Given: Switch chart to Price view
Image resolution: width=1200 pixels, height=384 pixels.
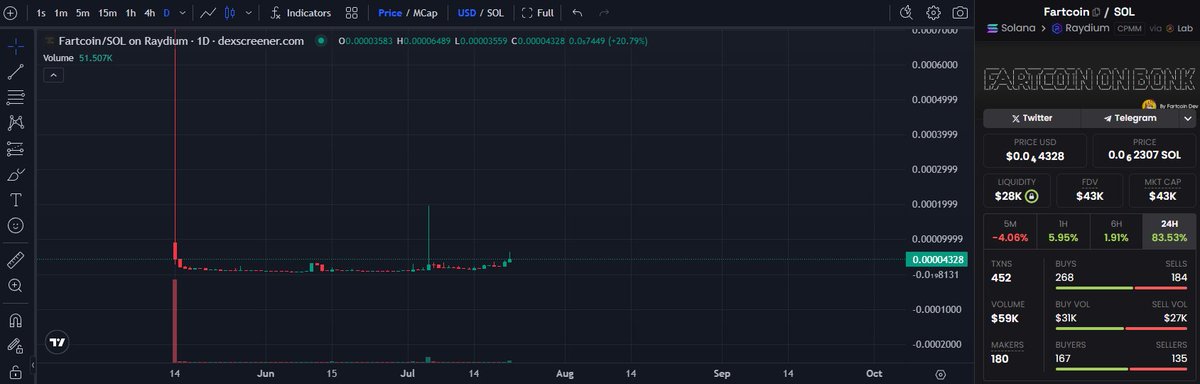Looking at the screenshot, I should click(389, 13).
